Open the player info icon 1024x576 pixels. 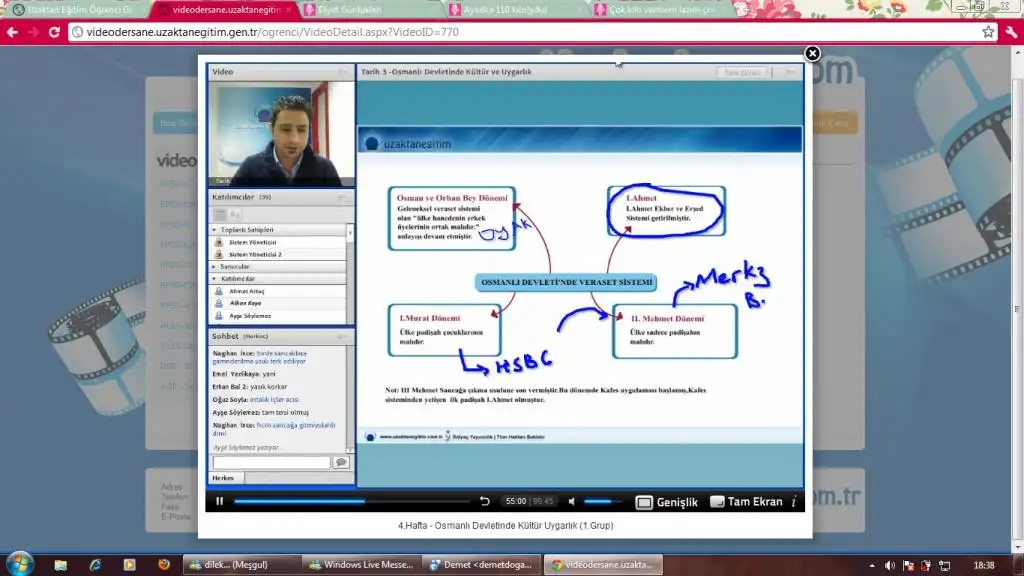point(794,501)
